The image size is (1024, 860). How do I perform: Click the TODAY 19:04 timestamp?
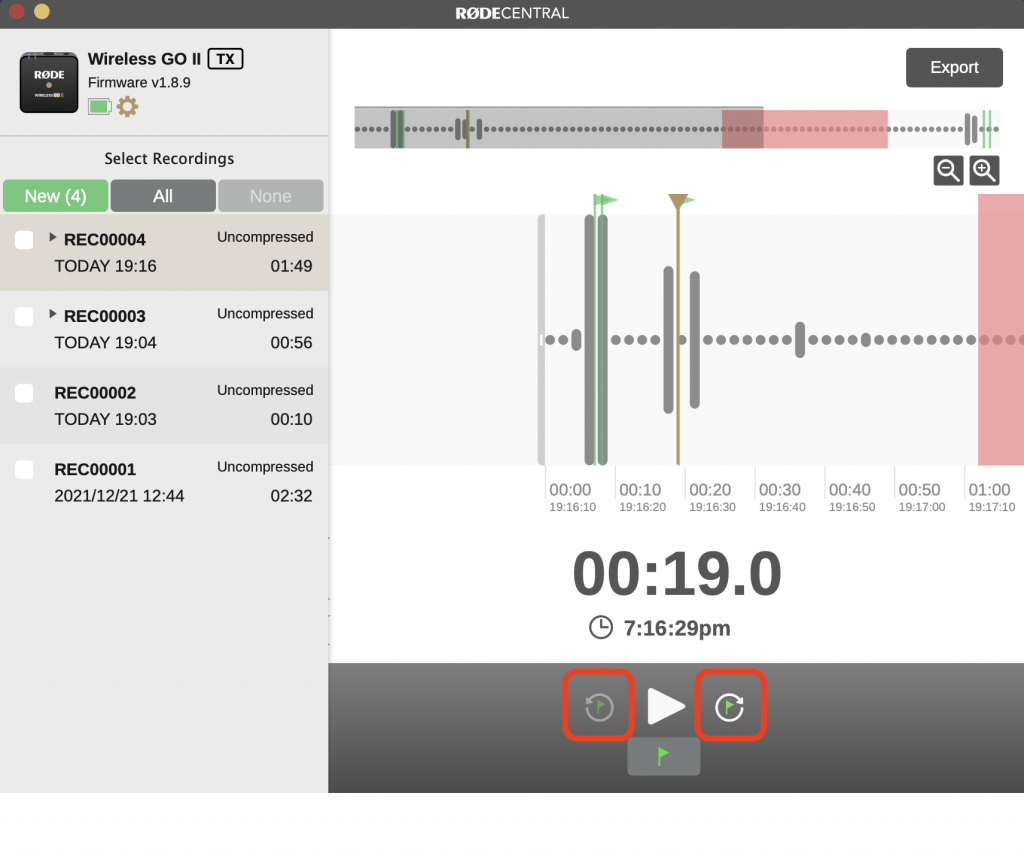[105, 343]
